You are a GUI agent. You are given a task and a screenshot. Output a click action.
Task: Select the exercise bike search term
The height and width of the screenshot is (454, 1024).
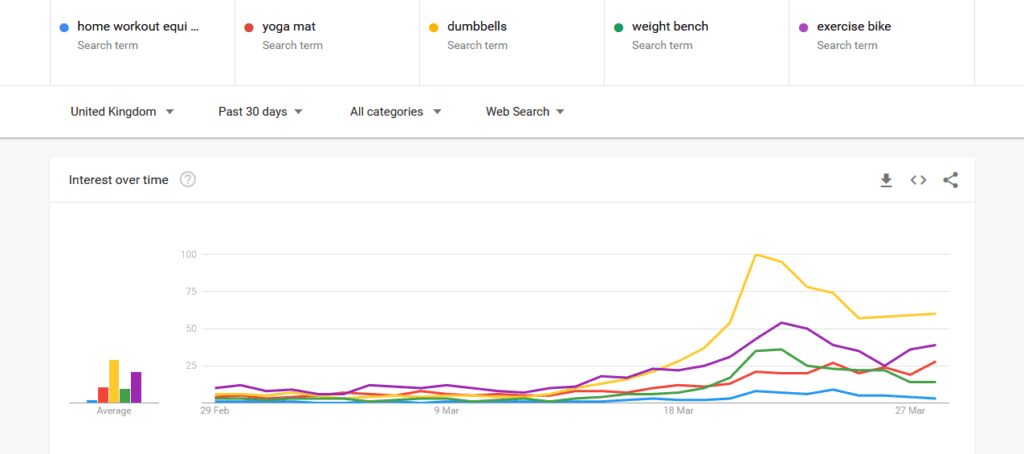[x=853, y=27]
